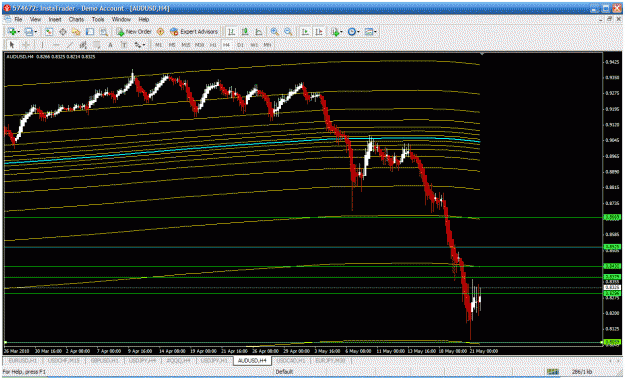625x378 pixels.
Task: Open the Strategy Tester magnifier icon
Action: click(104, 32)
